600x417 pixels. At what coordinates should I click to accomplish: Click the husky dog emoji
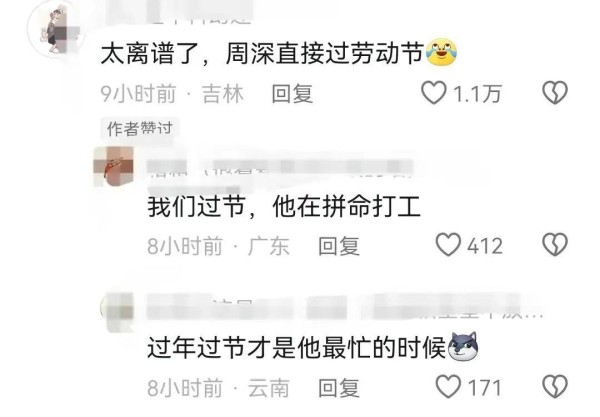(462, 347)
